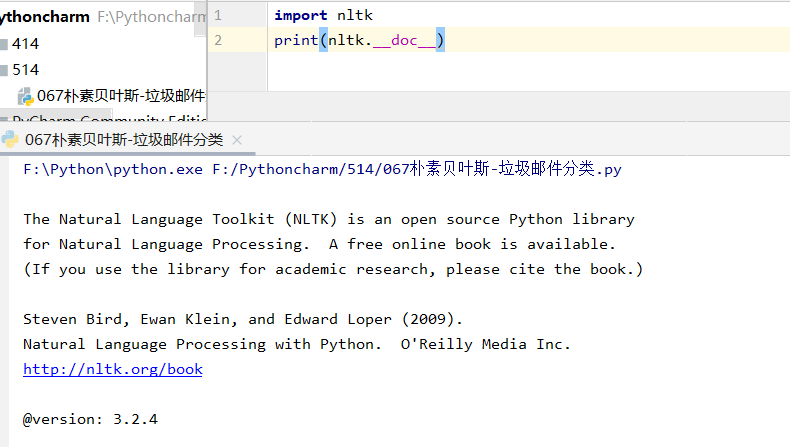Select folder 414 in project tree

pos(25,44)
